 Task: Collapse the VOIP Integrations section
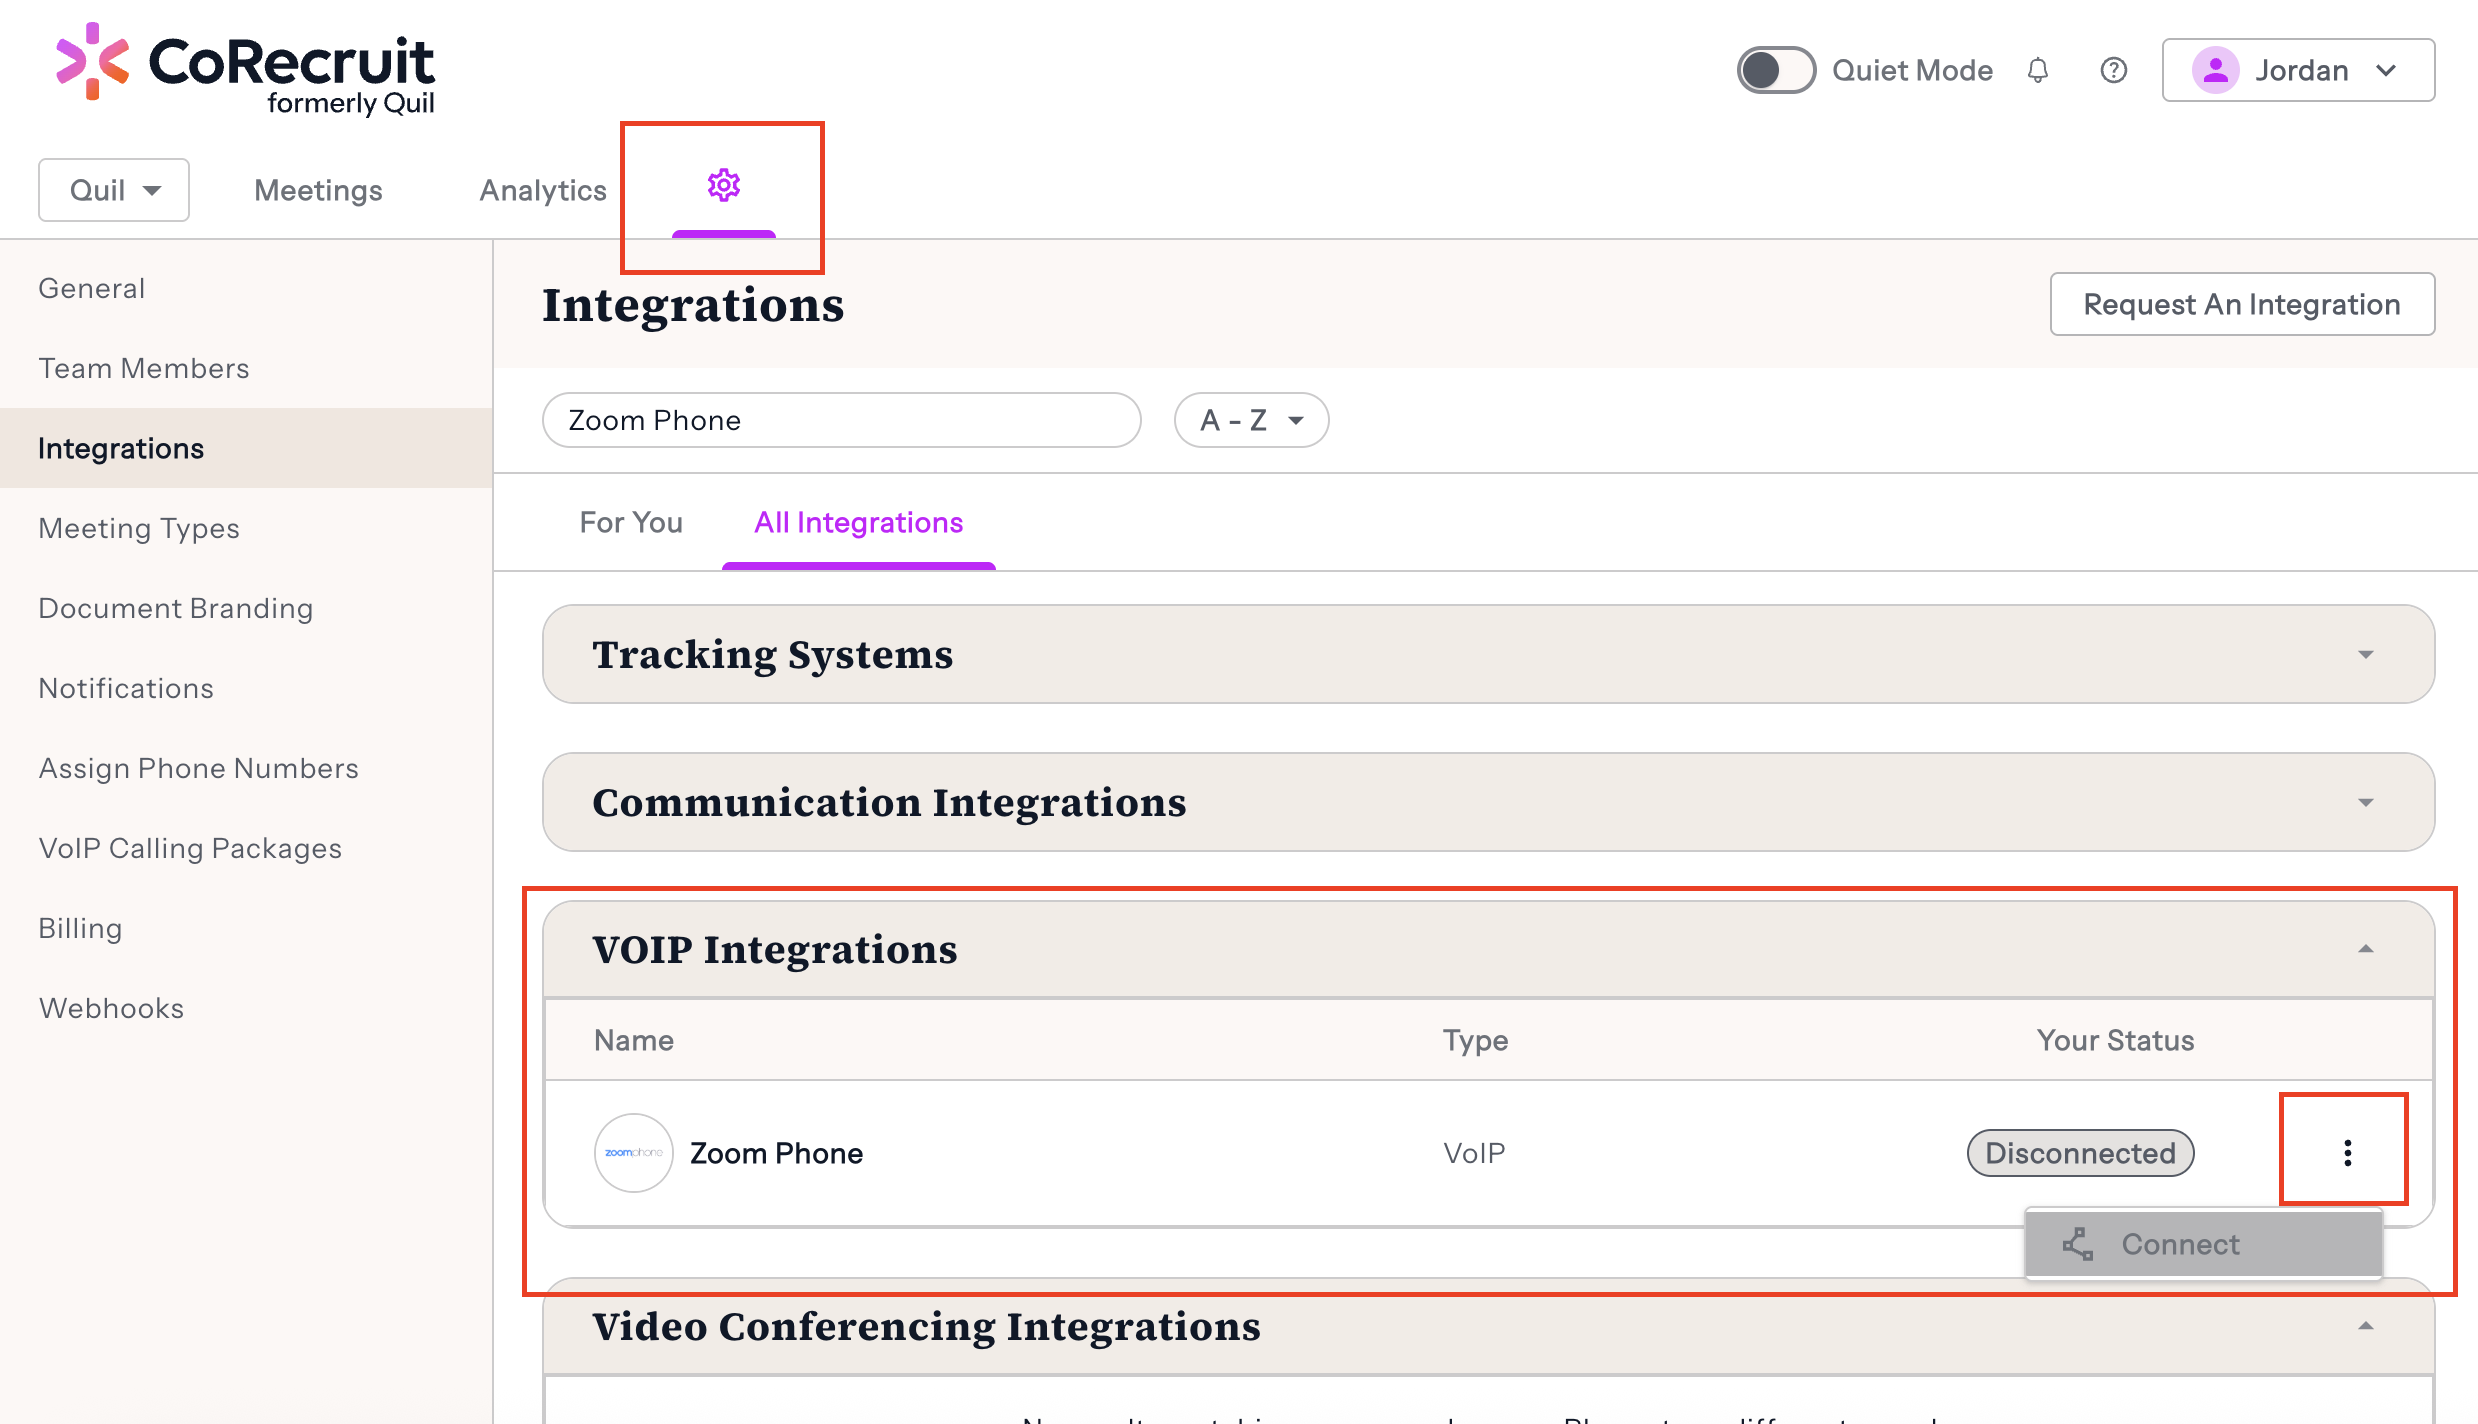click(2364, 950)
